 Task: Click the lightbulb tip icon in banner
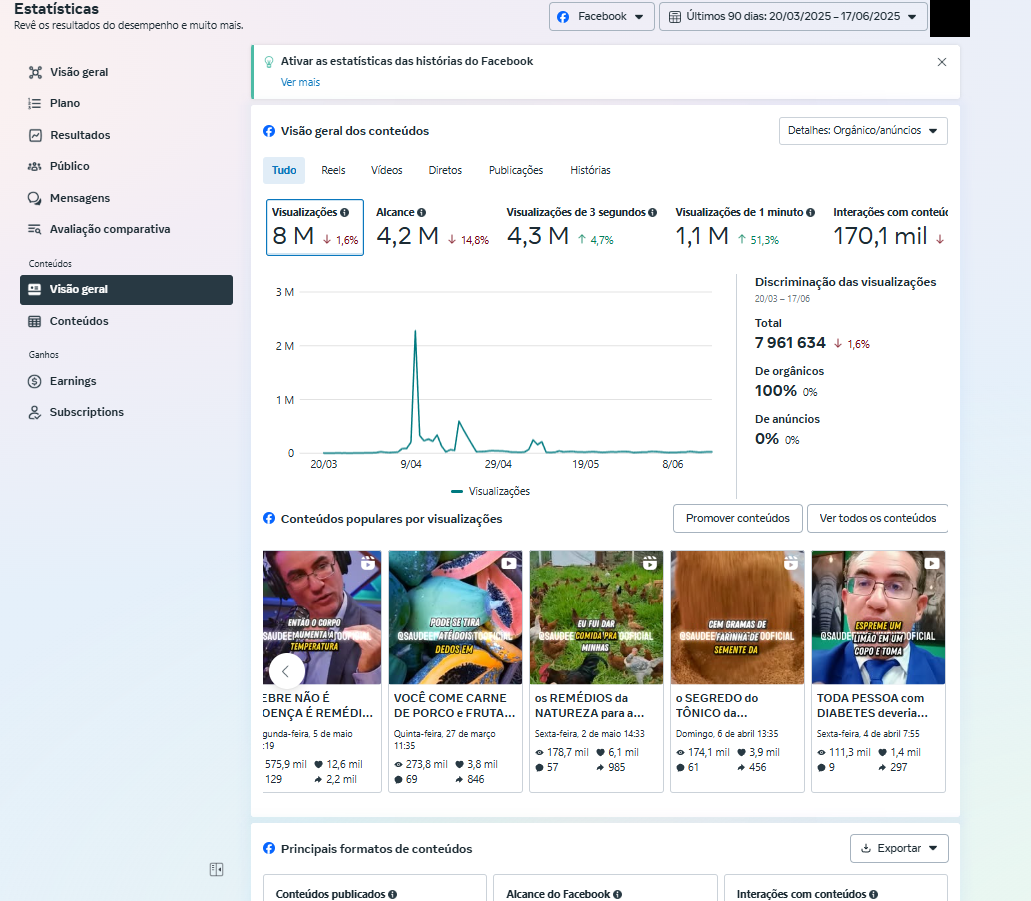(x=269, y=62)
